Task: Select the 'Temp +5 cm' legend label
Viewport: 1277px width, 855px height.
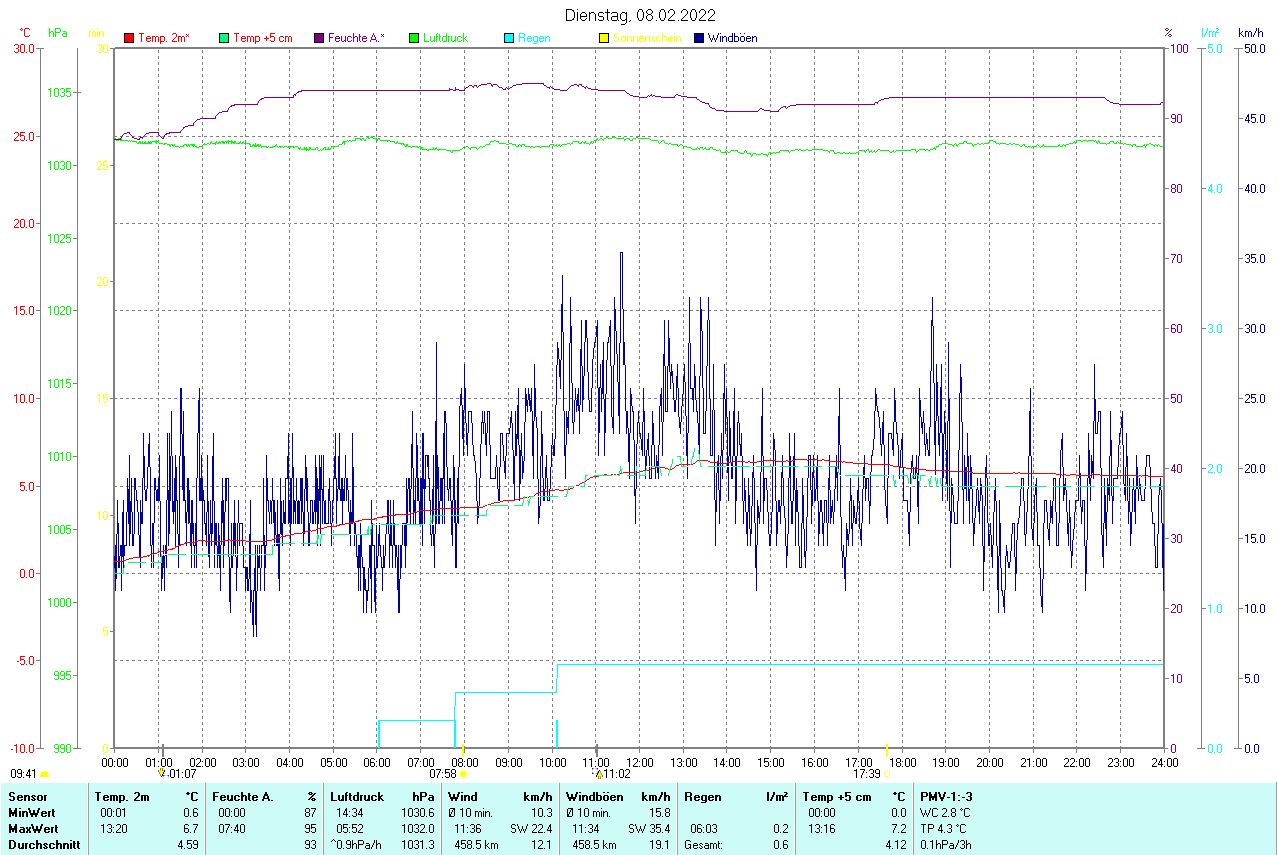Action: (263, 38)
